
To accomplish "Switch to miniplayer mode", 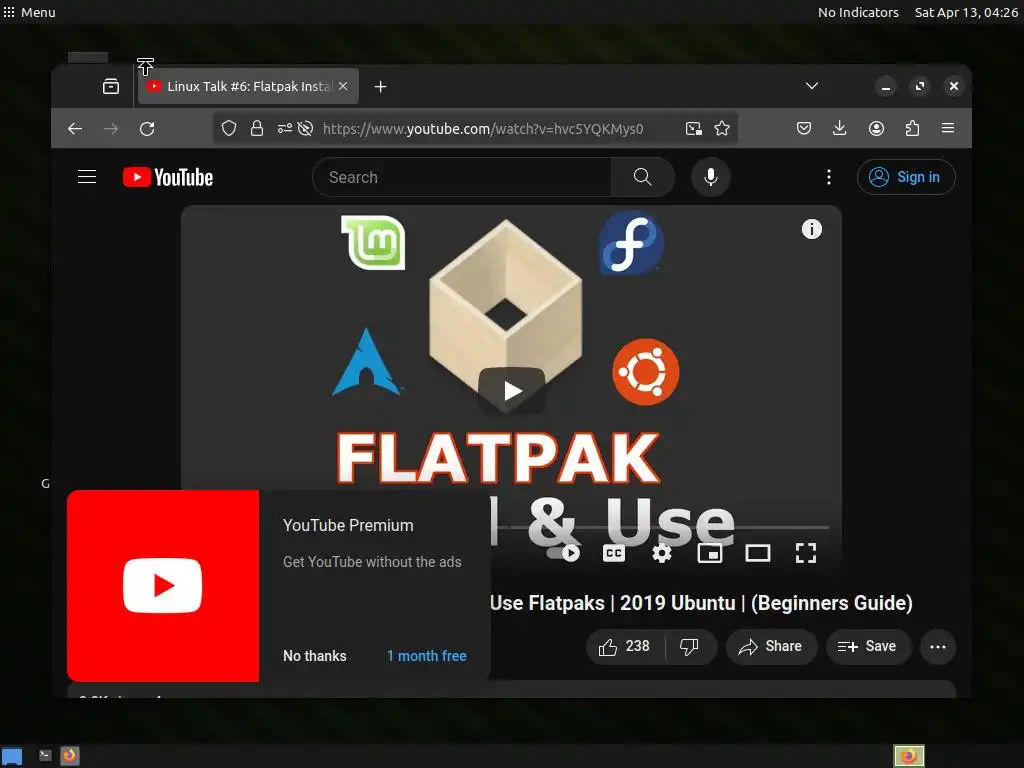I will click(710, 553).
